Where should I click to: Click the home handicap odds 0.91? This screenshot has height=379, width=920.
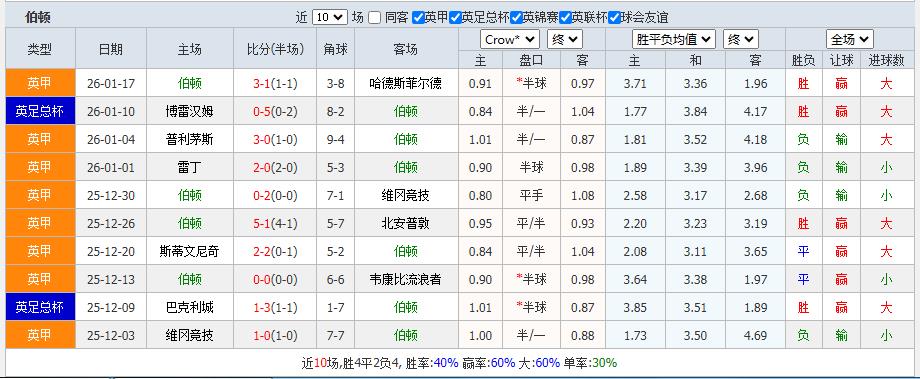click(481, 83)
